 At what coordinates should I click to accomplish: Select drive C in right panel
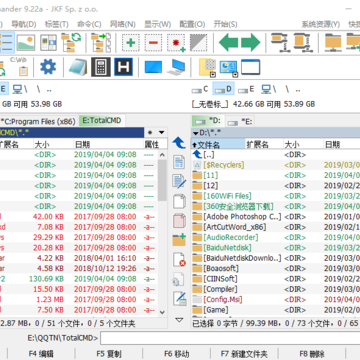click(200, 89)
